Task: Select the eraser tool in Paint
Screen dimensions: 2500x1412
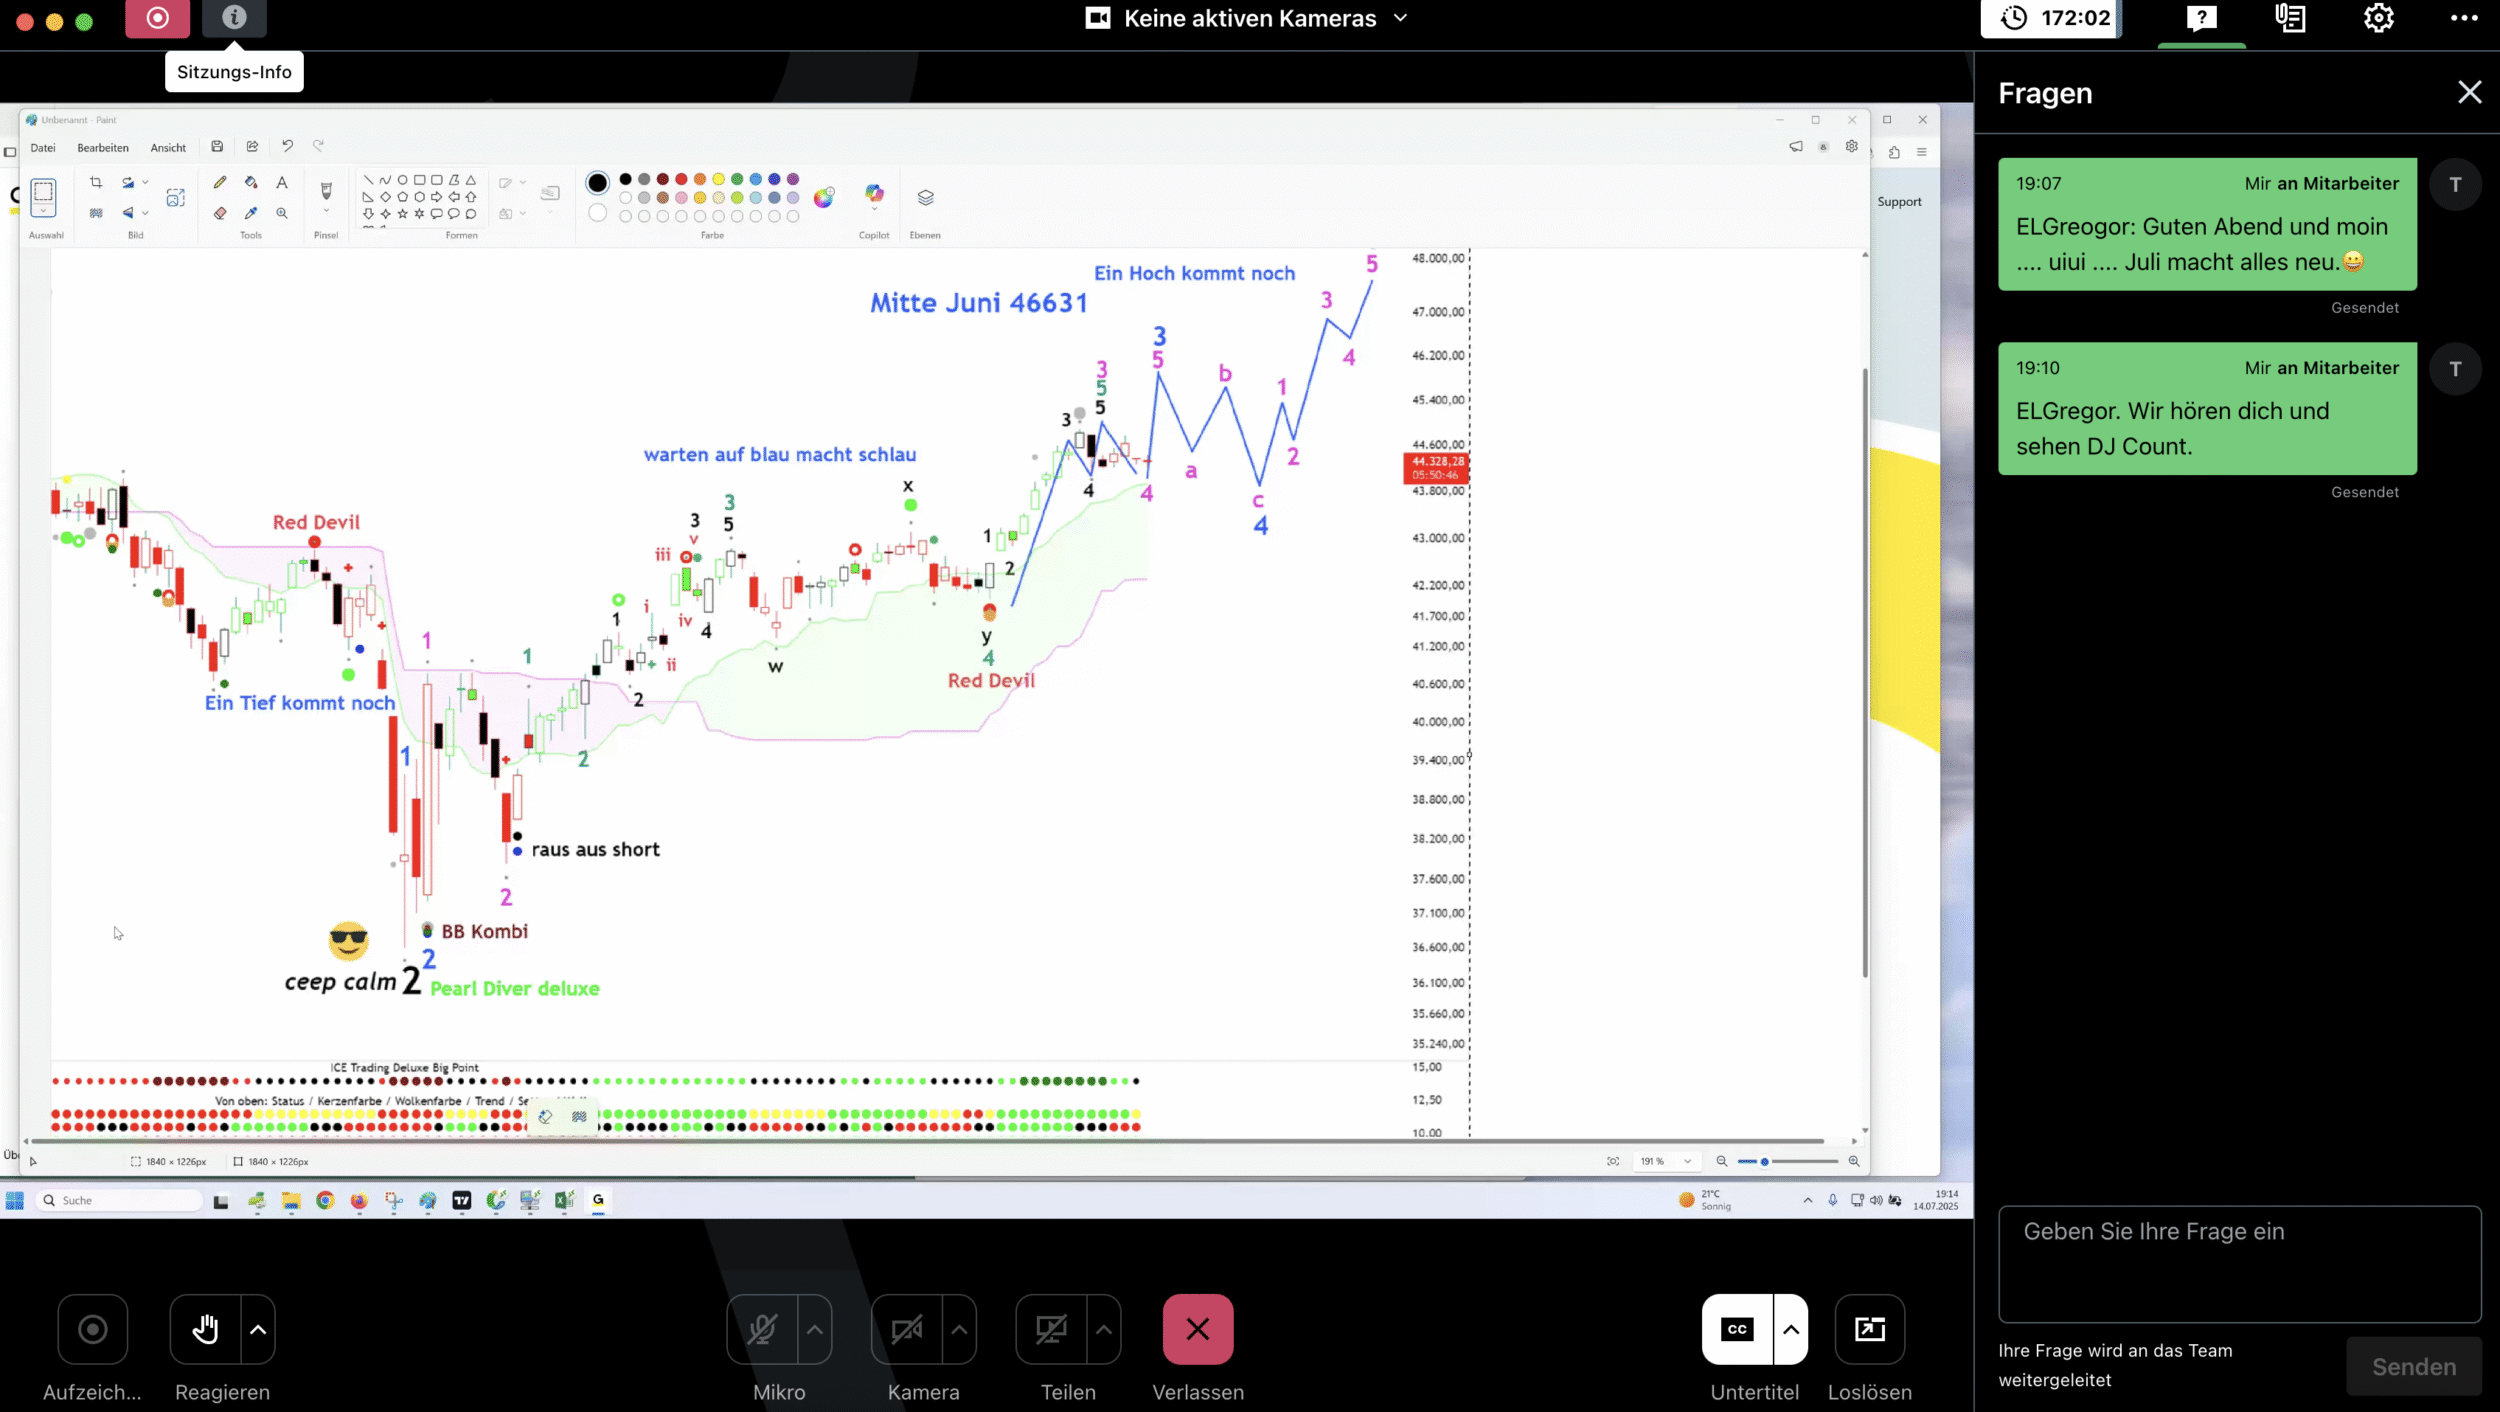Action: (220, 213)
